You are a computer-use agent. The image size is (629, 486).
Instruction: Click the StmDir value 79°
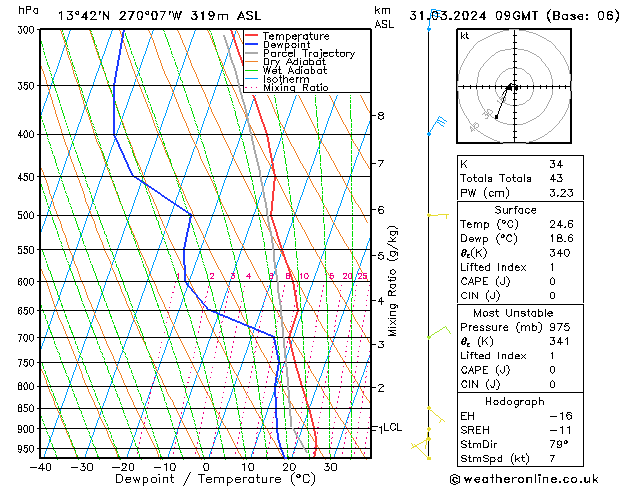pyautogui.click(x=559, y=444)
